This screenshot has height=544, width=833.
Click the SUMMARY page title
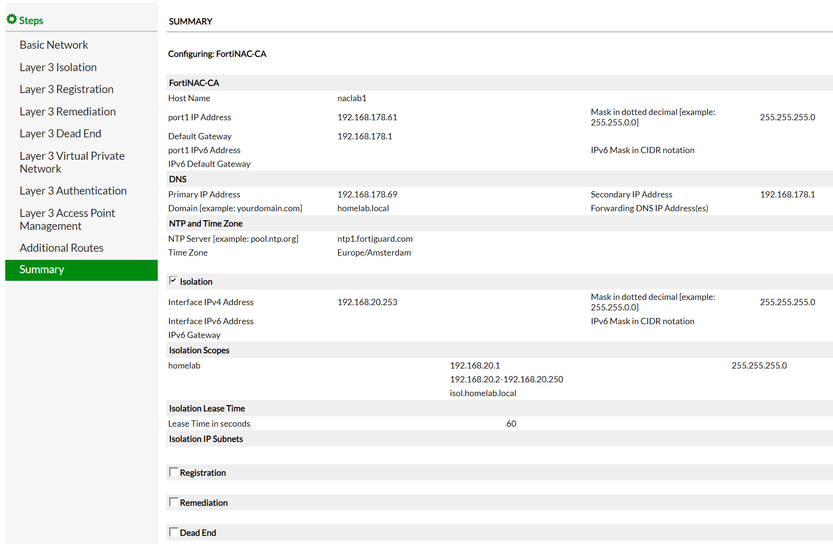pos(190,22)
